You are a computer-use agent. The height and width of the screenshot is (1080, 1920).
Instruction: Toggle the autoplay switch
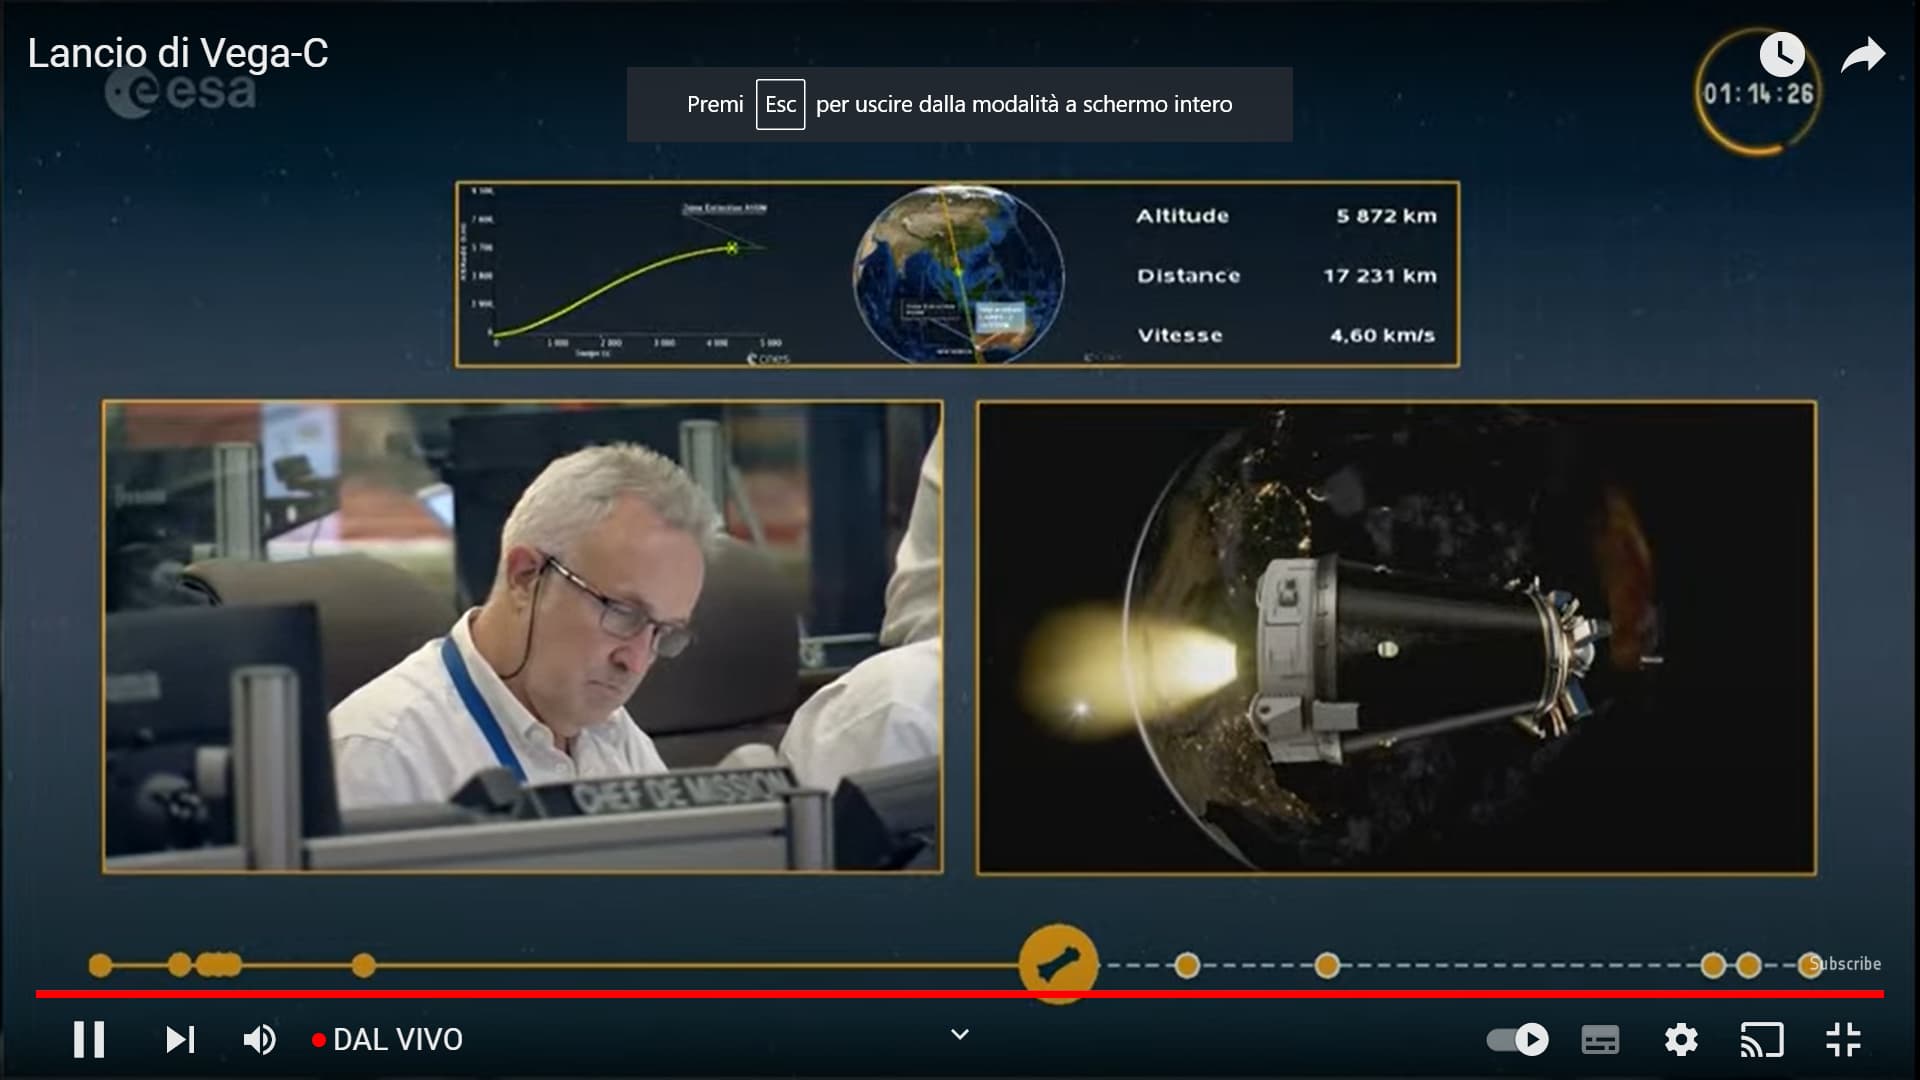pos(1518,1039)
